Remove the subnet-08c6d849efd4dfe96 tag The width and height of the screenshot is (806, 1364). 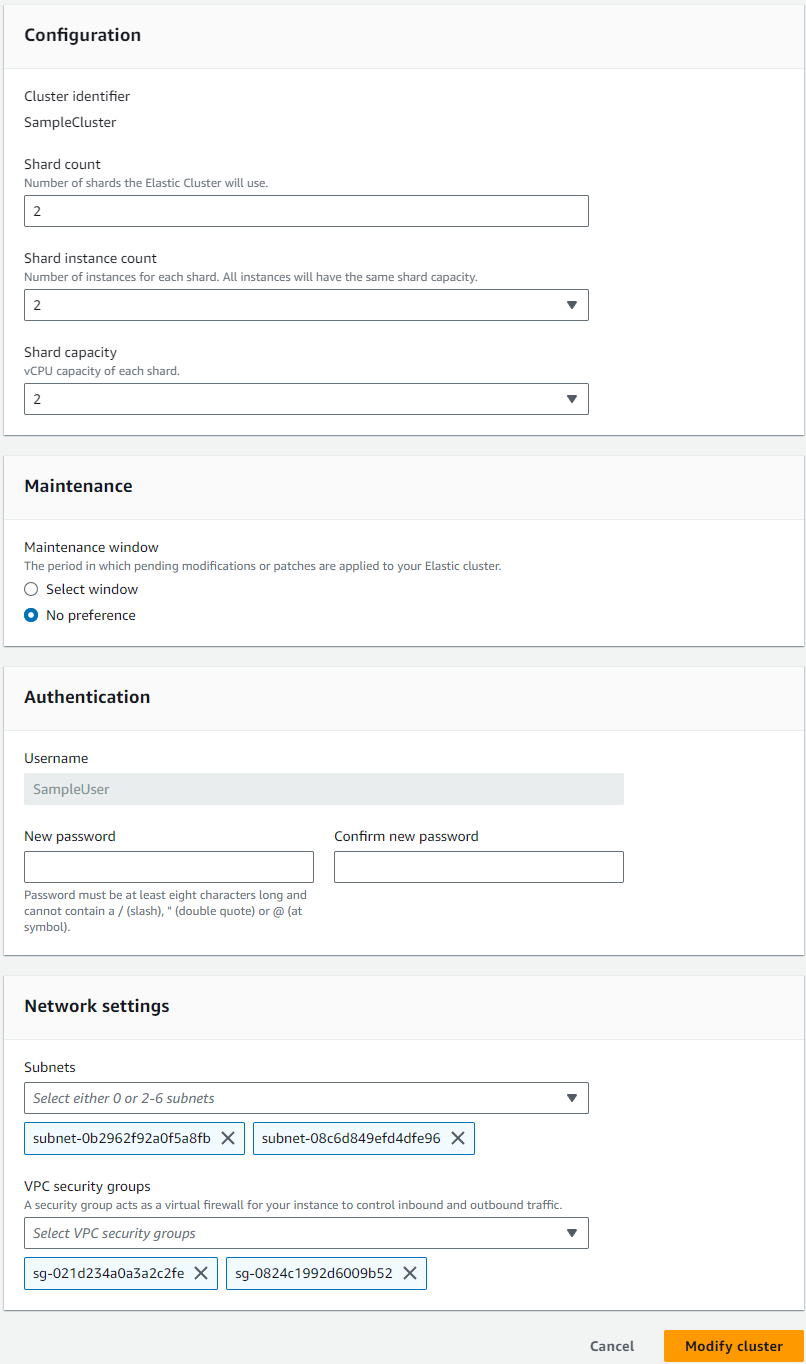coord(458,1138)
